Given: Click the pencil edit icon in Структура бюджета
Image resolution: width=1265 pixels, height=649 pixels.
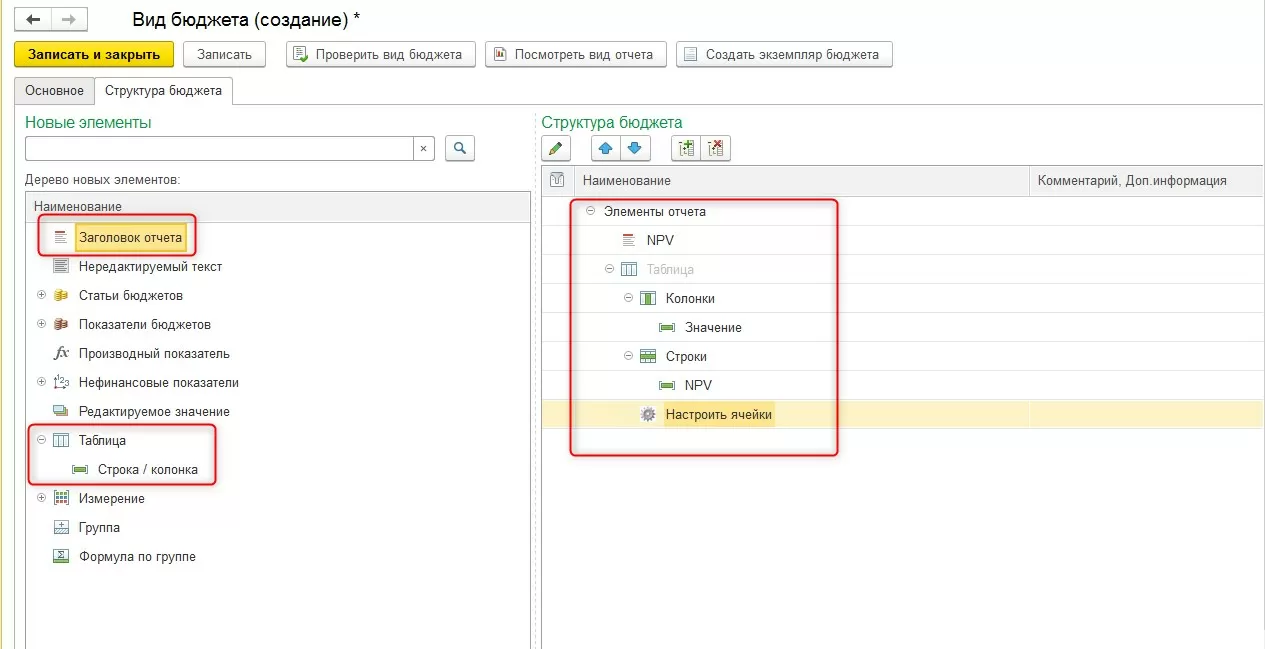Looking at the screenshot, I should (556, 149).
